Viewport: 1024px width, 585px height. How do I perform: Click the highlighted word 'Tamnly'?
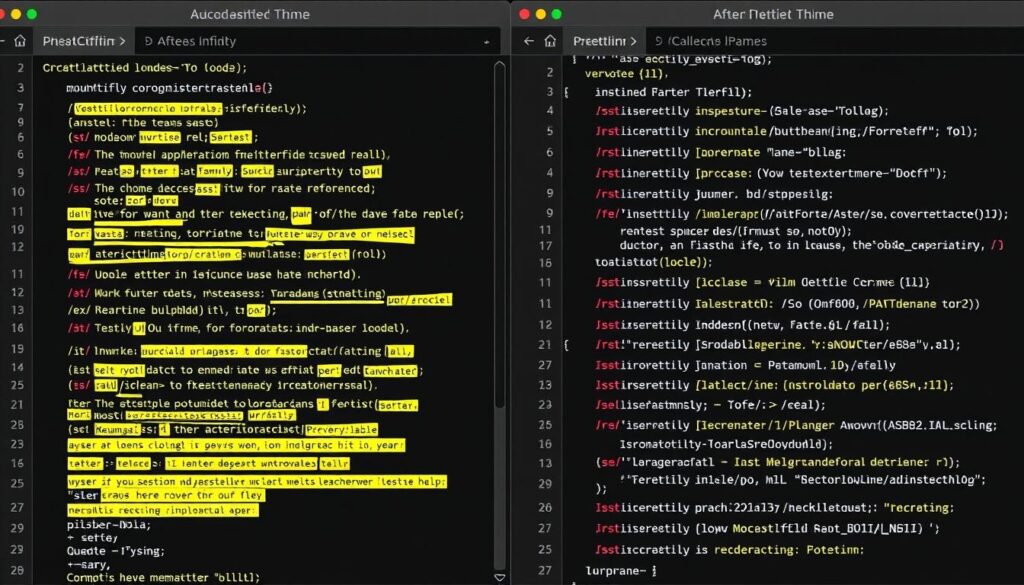[214, 172]
